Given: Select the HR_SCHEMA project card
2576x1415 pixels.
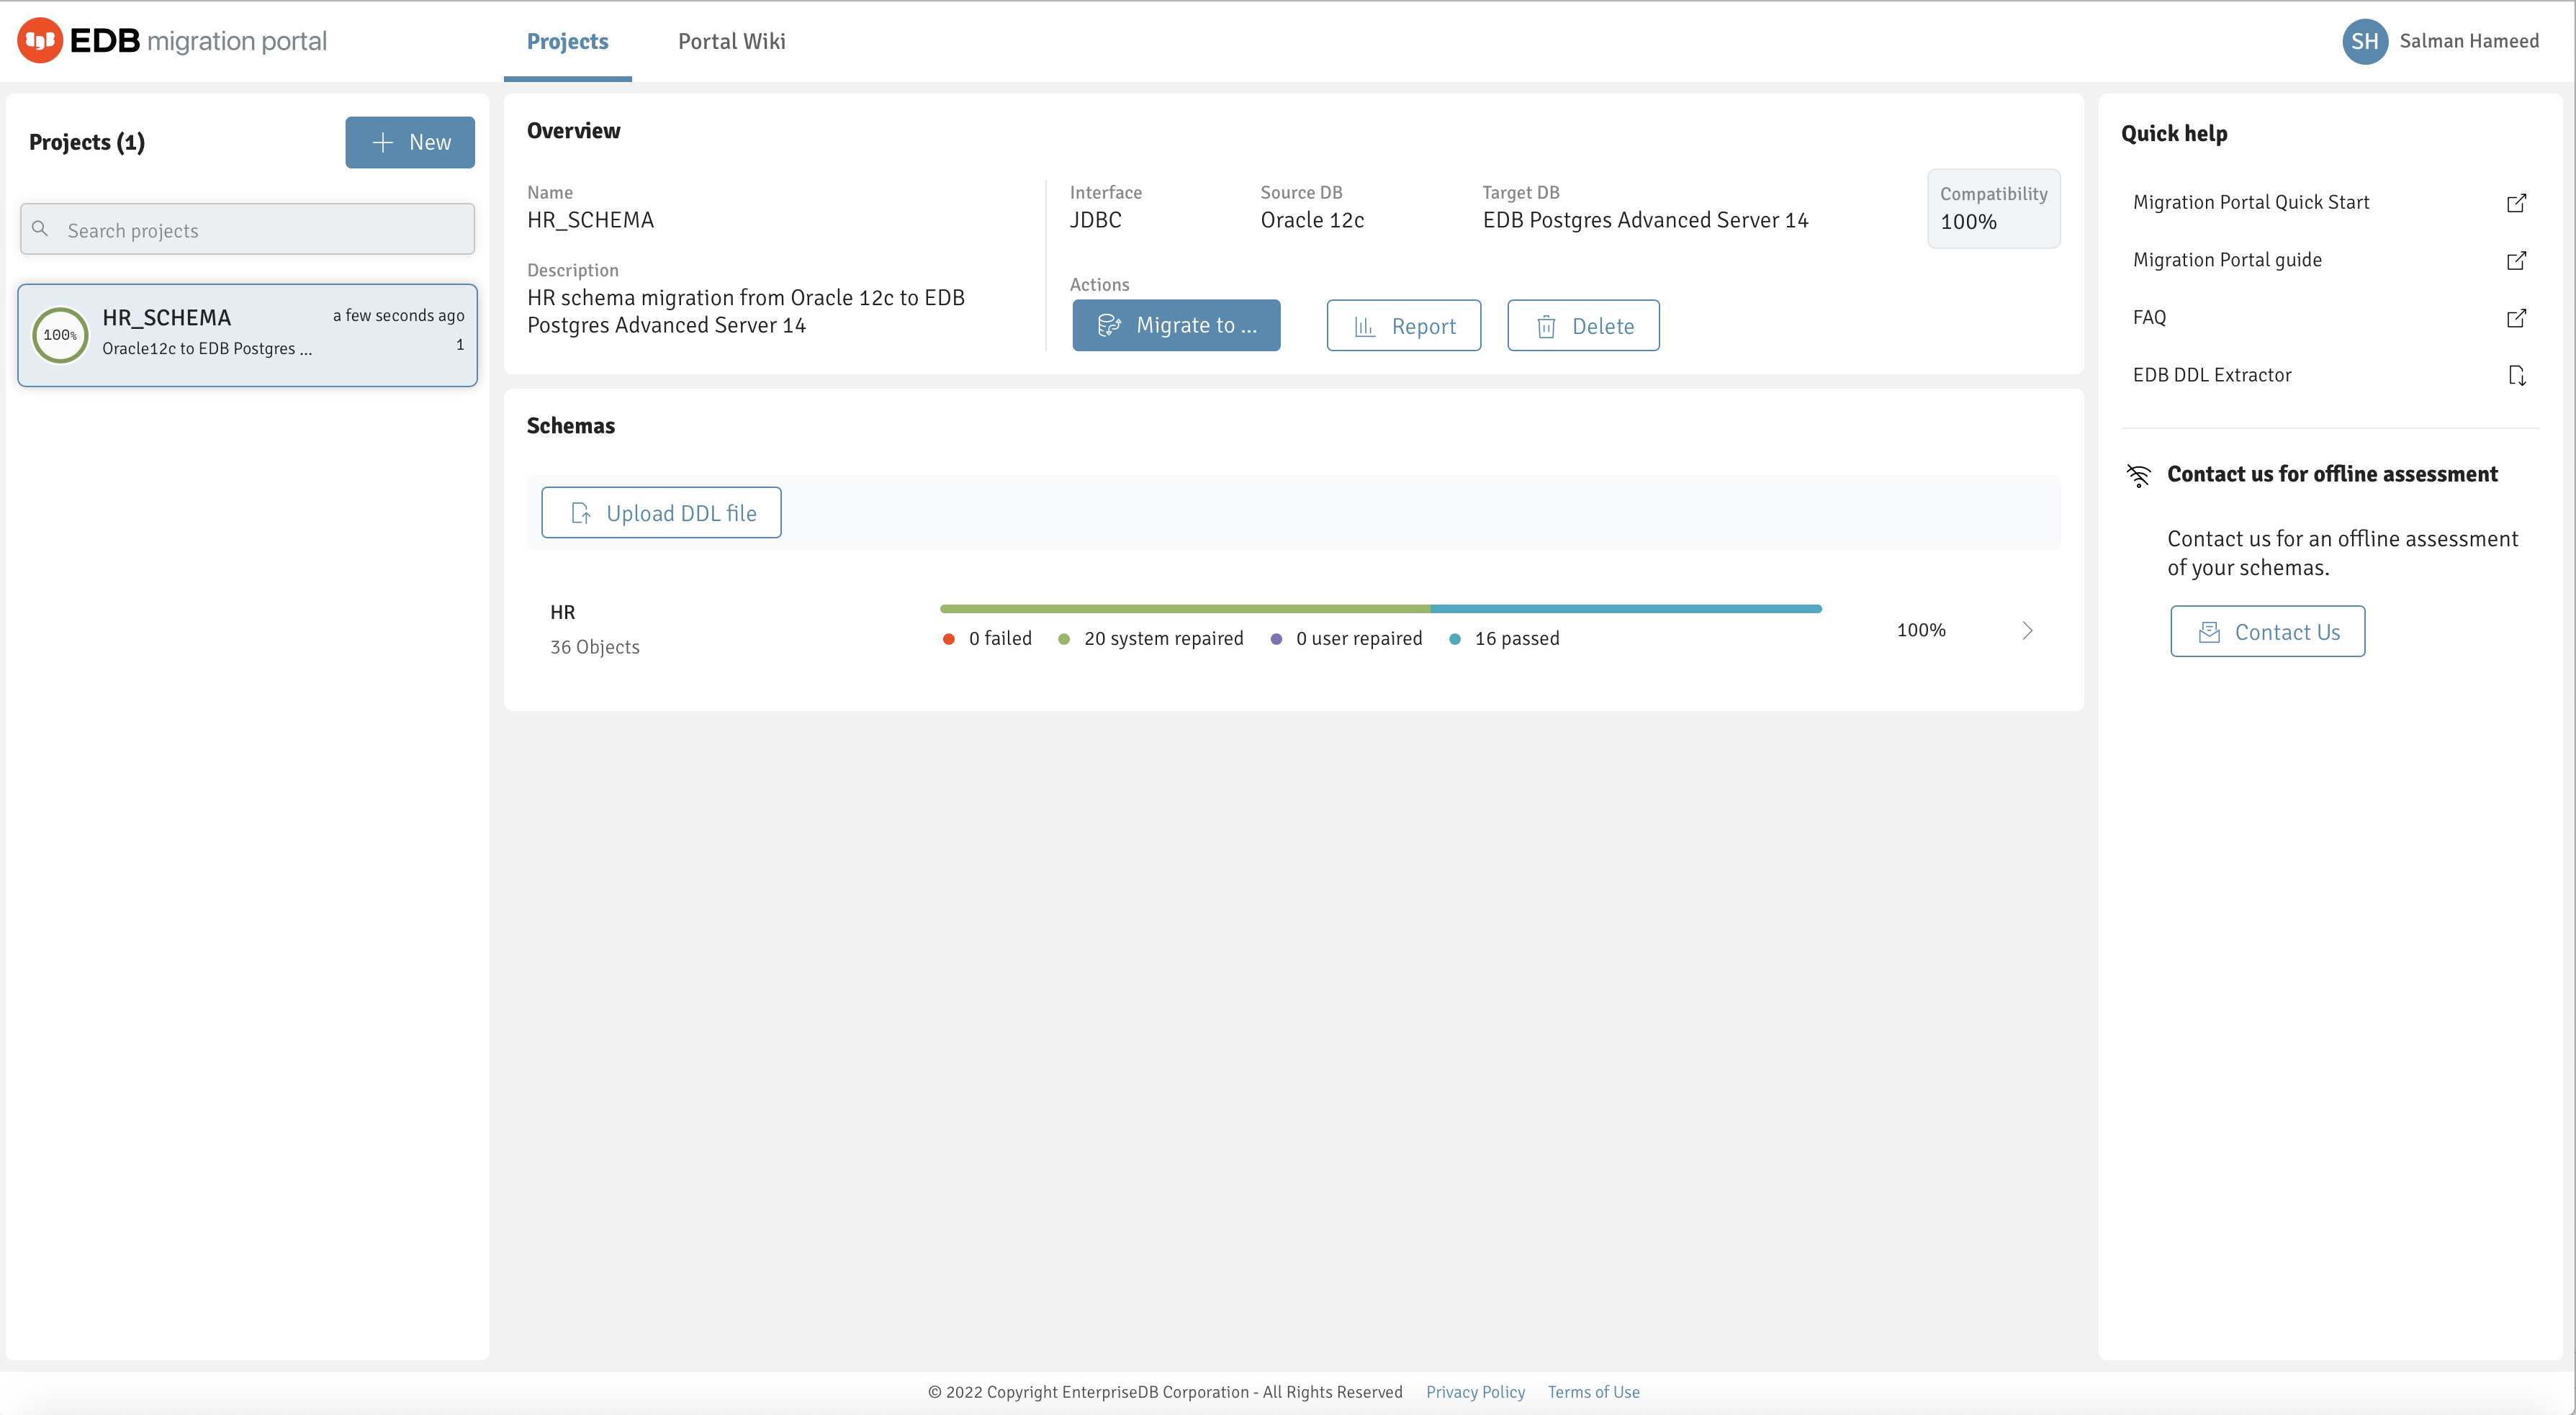Looking at the screenshot, I should (247, 335).
